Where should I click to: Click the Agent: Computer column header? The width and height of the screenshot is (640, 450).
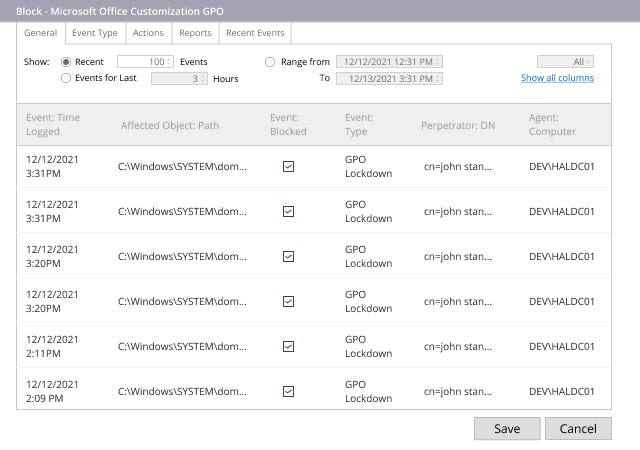tap(552, 124)
